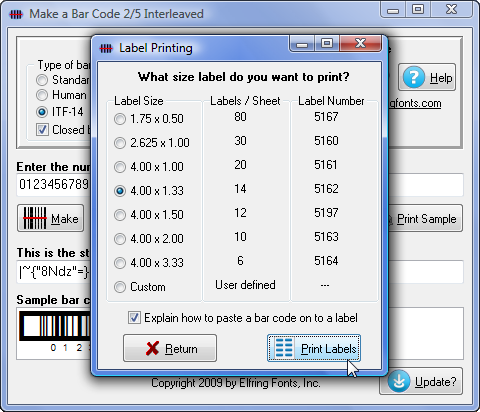
Task: Click label number 5162
Action: [x=326, y=189]
